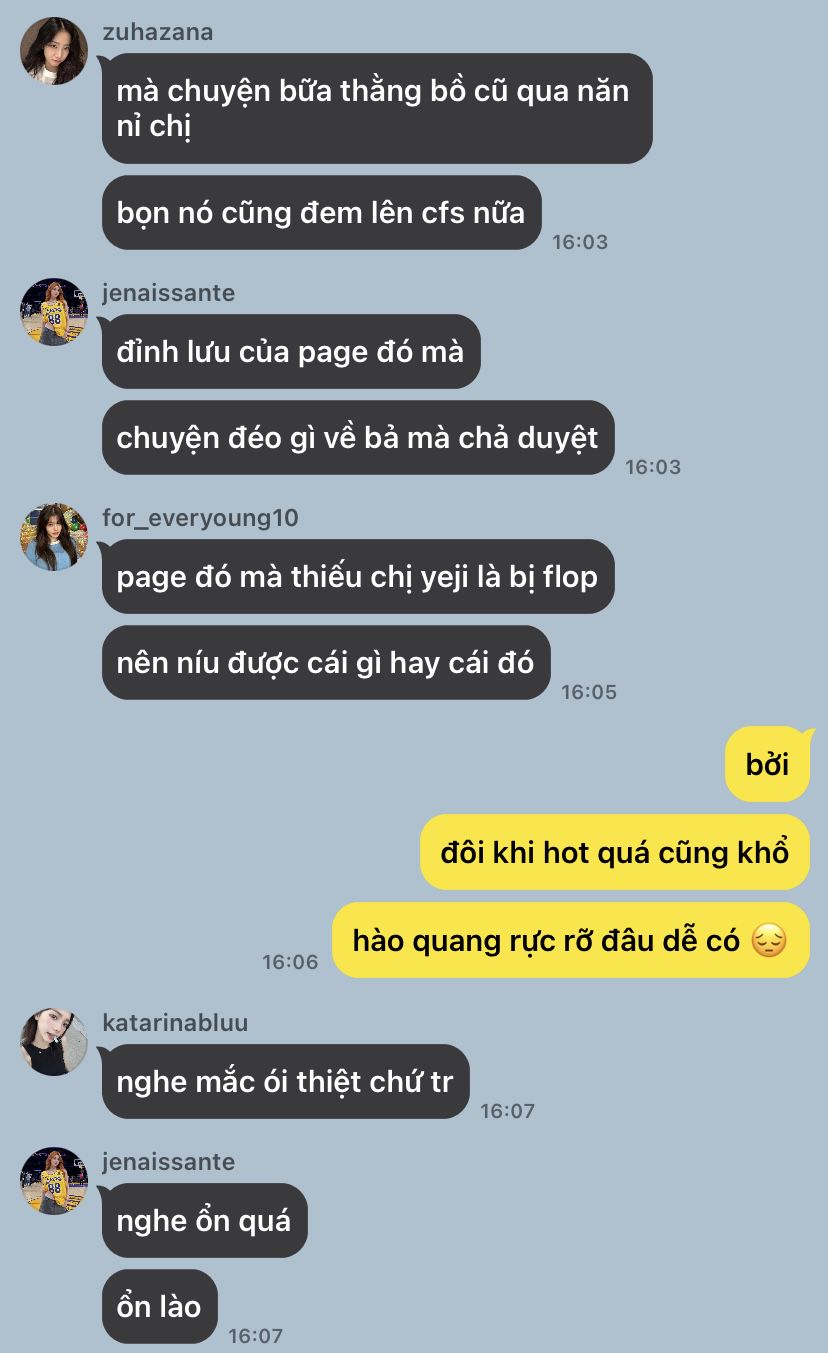Open zuhazana's profile picture
828x1353 pixels.
54,50
